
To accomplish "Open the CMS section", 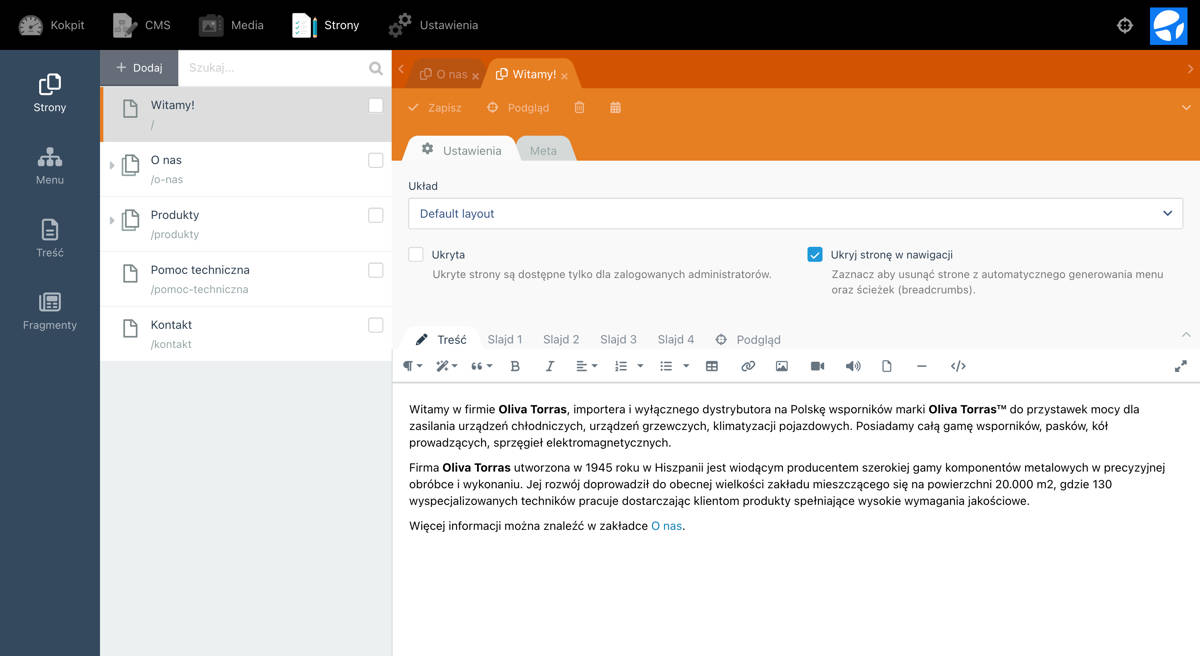I will click(141, 25).
